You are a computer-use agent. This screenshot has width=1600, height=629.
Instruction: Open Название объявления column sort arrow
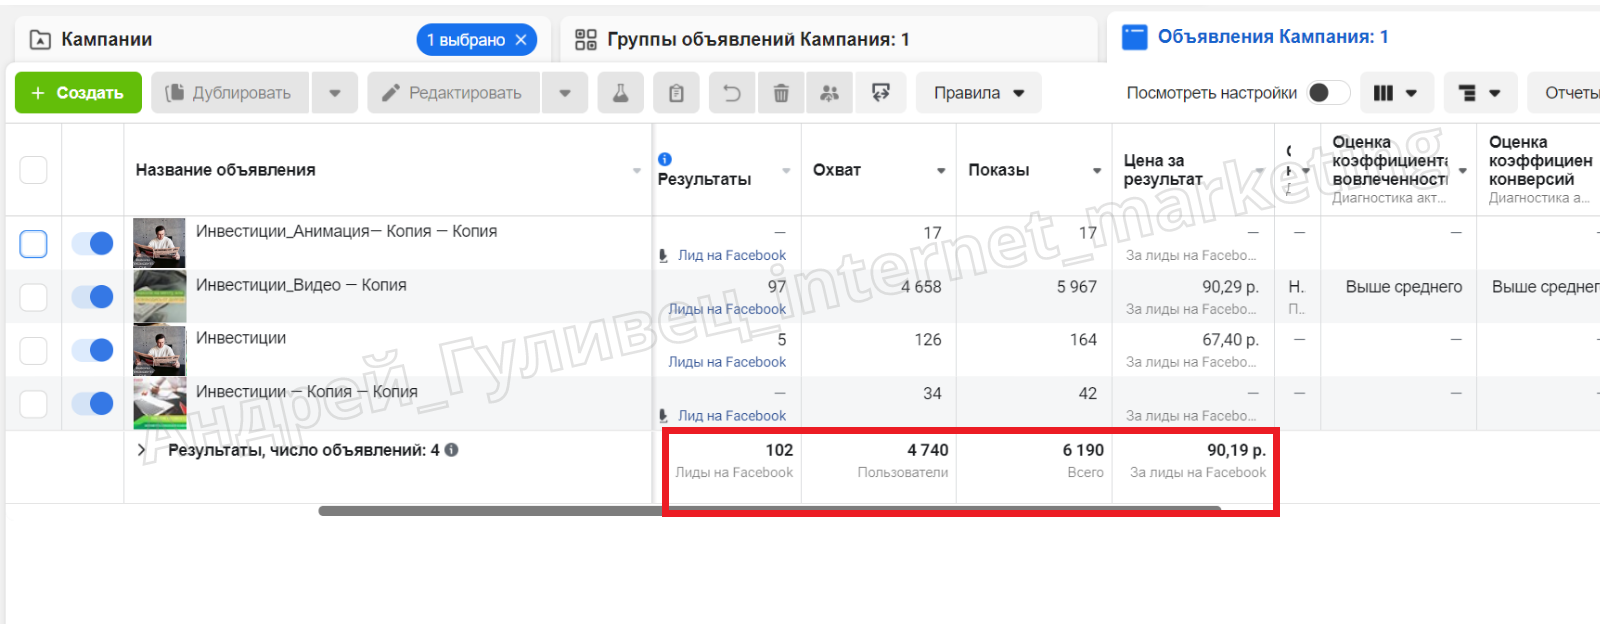pos(637,171)
